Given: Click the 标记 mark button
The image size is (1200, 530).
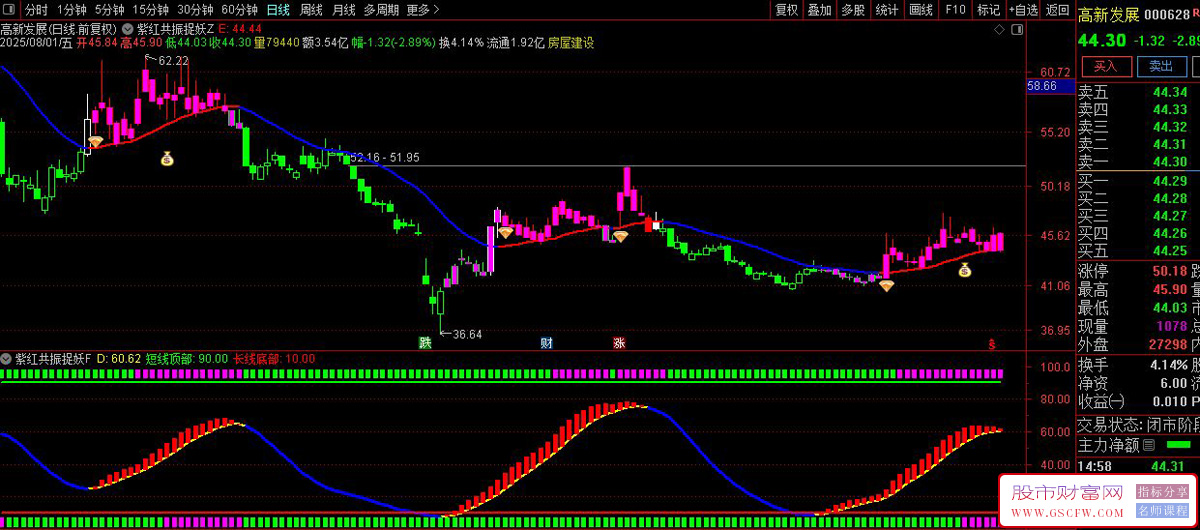Looking at the screenshot, I should tap(988, 10).
